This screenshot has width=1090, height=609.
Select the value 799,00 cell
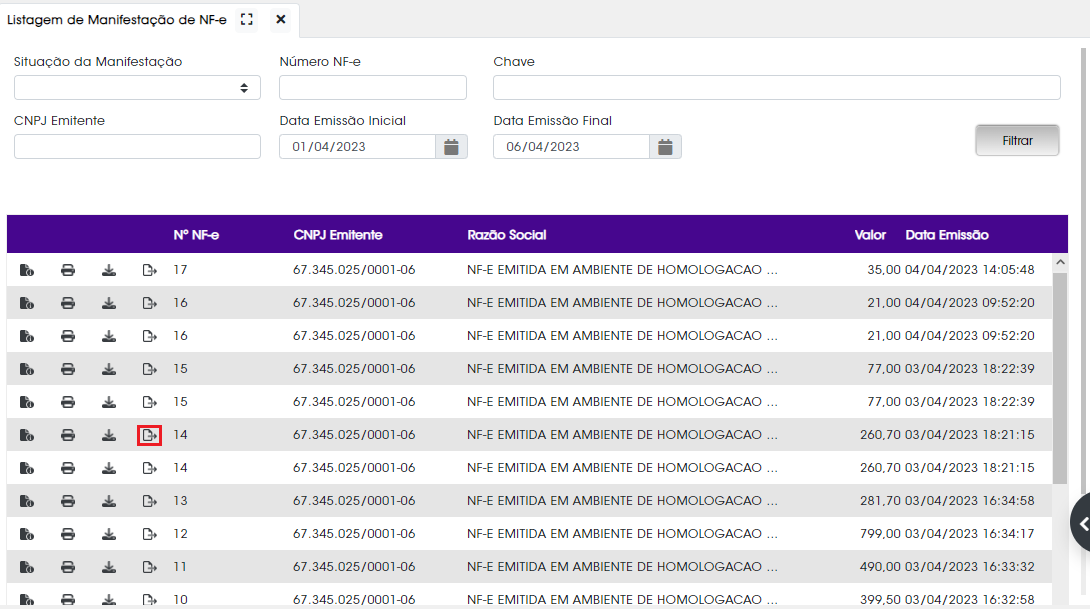880,534
